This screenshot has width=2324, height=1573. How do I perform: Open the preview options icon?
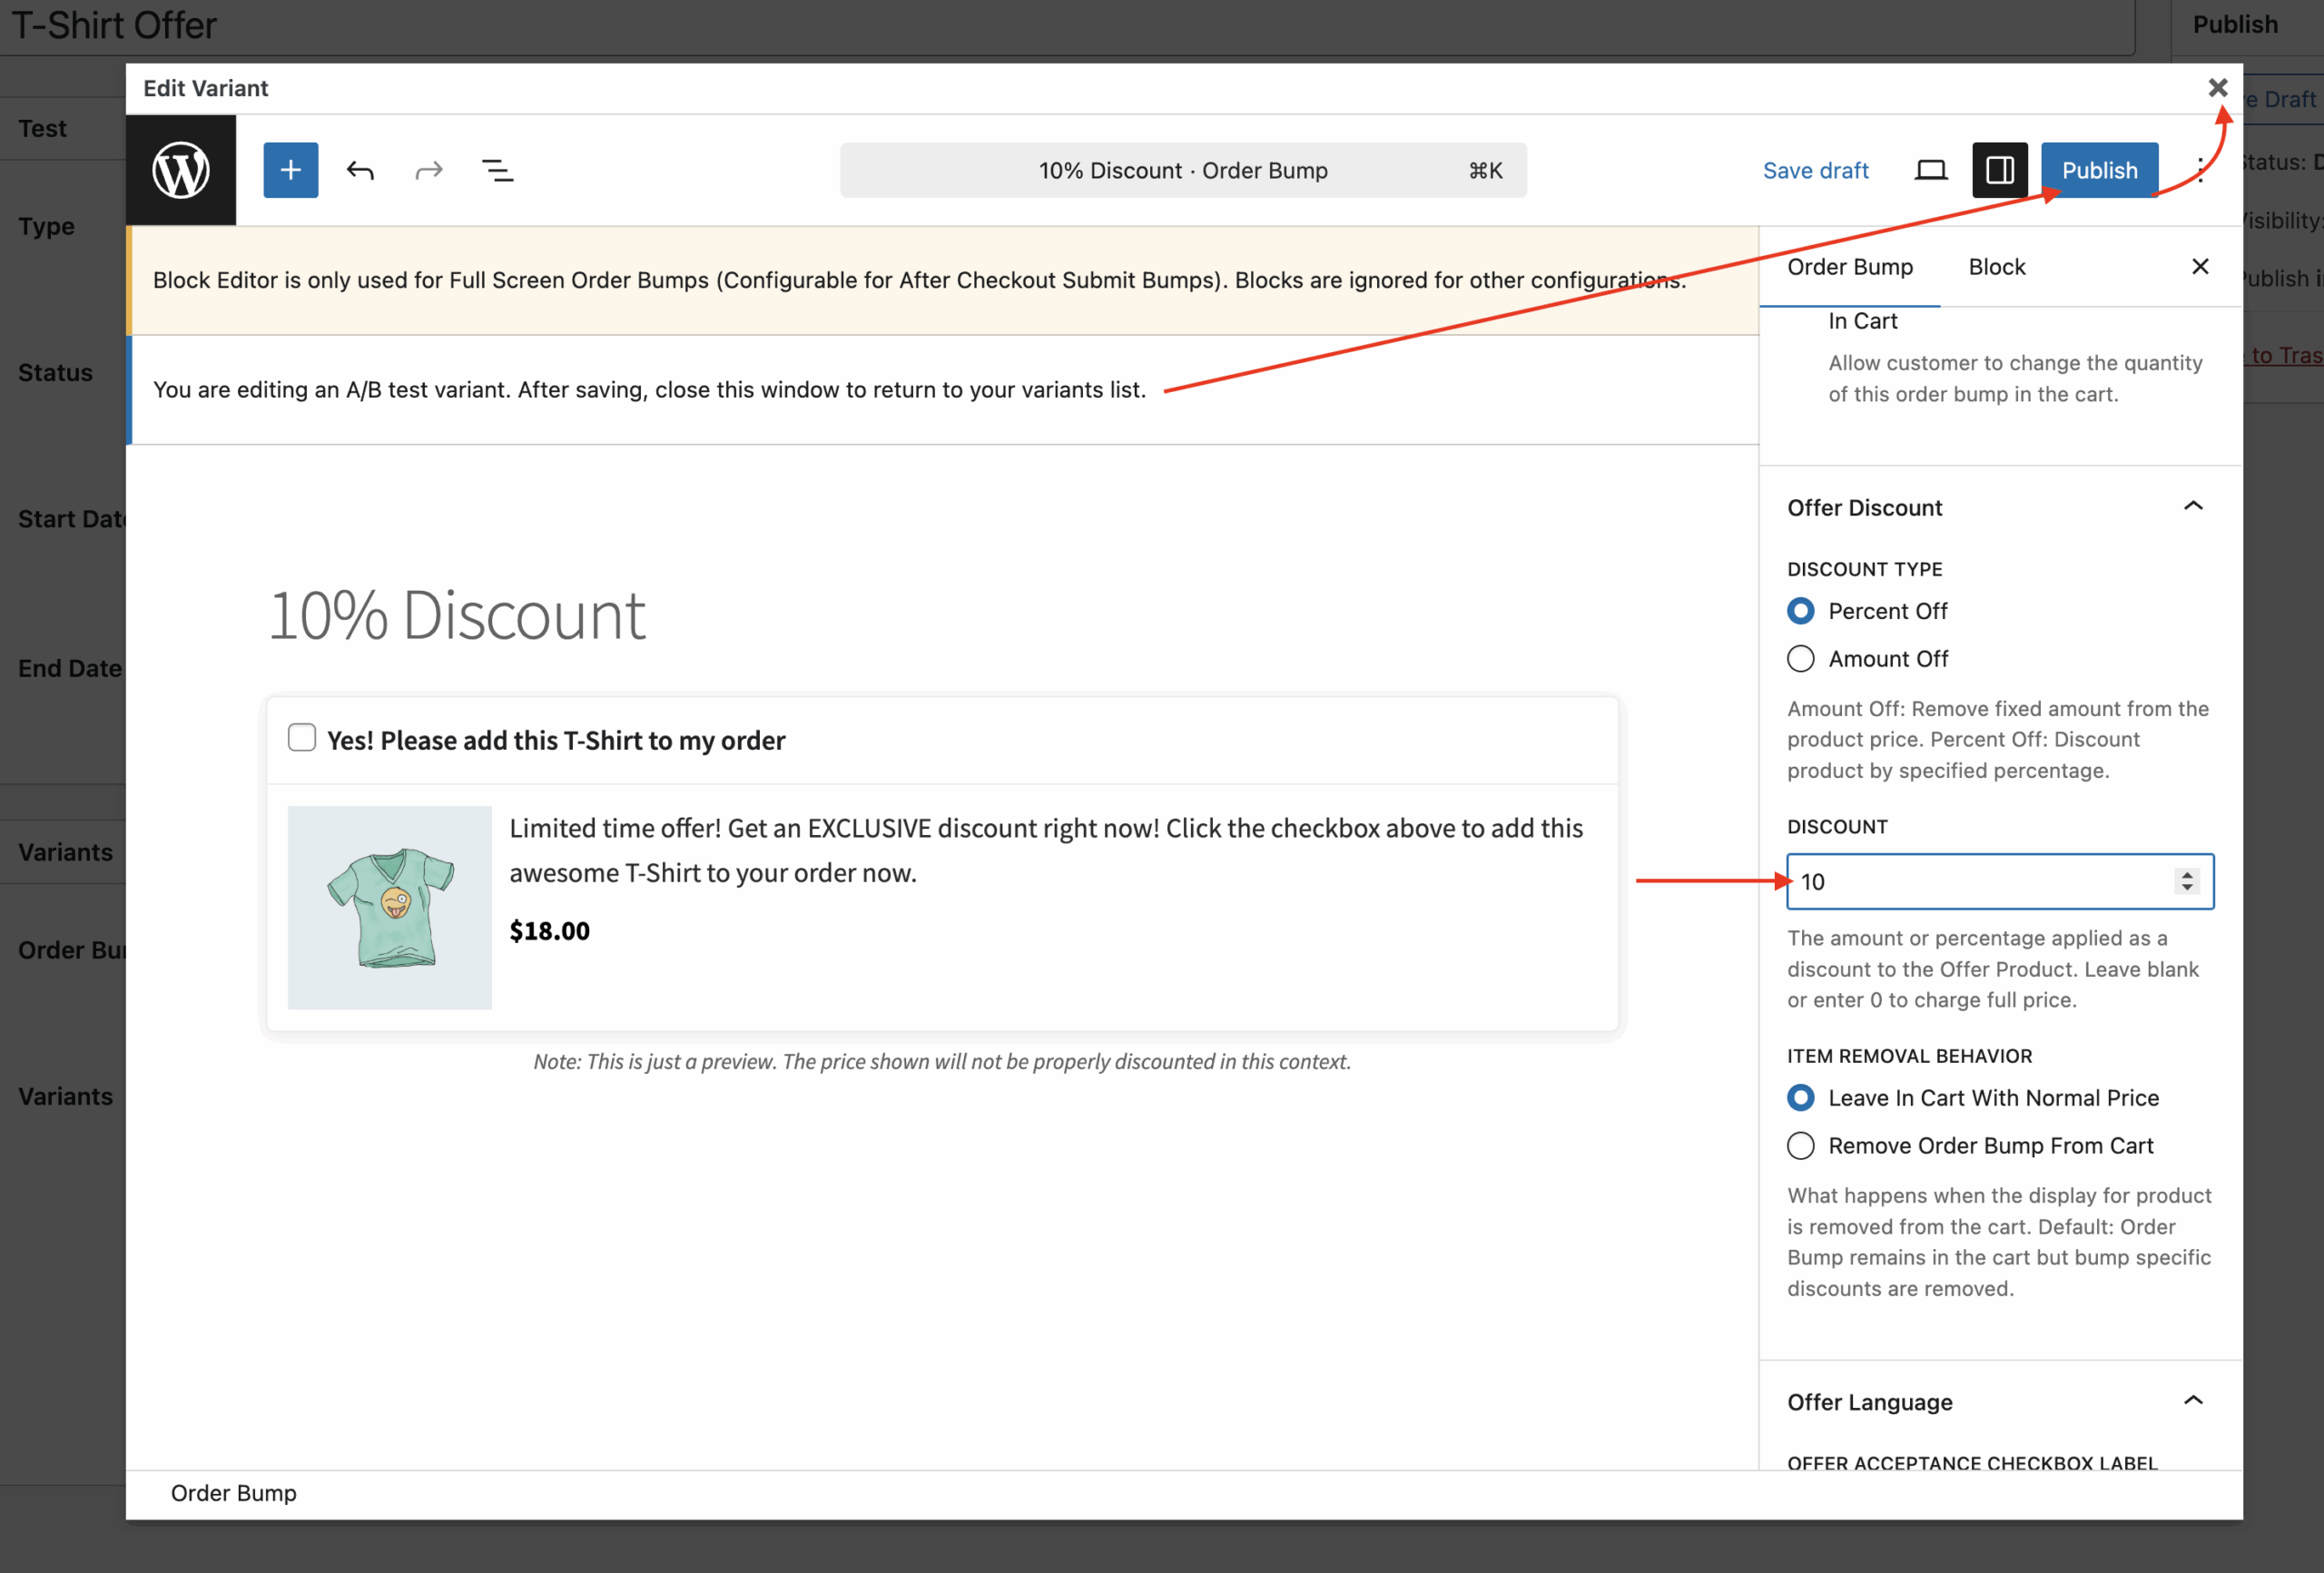point(1931,170)
